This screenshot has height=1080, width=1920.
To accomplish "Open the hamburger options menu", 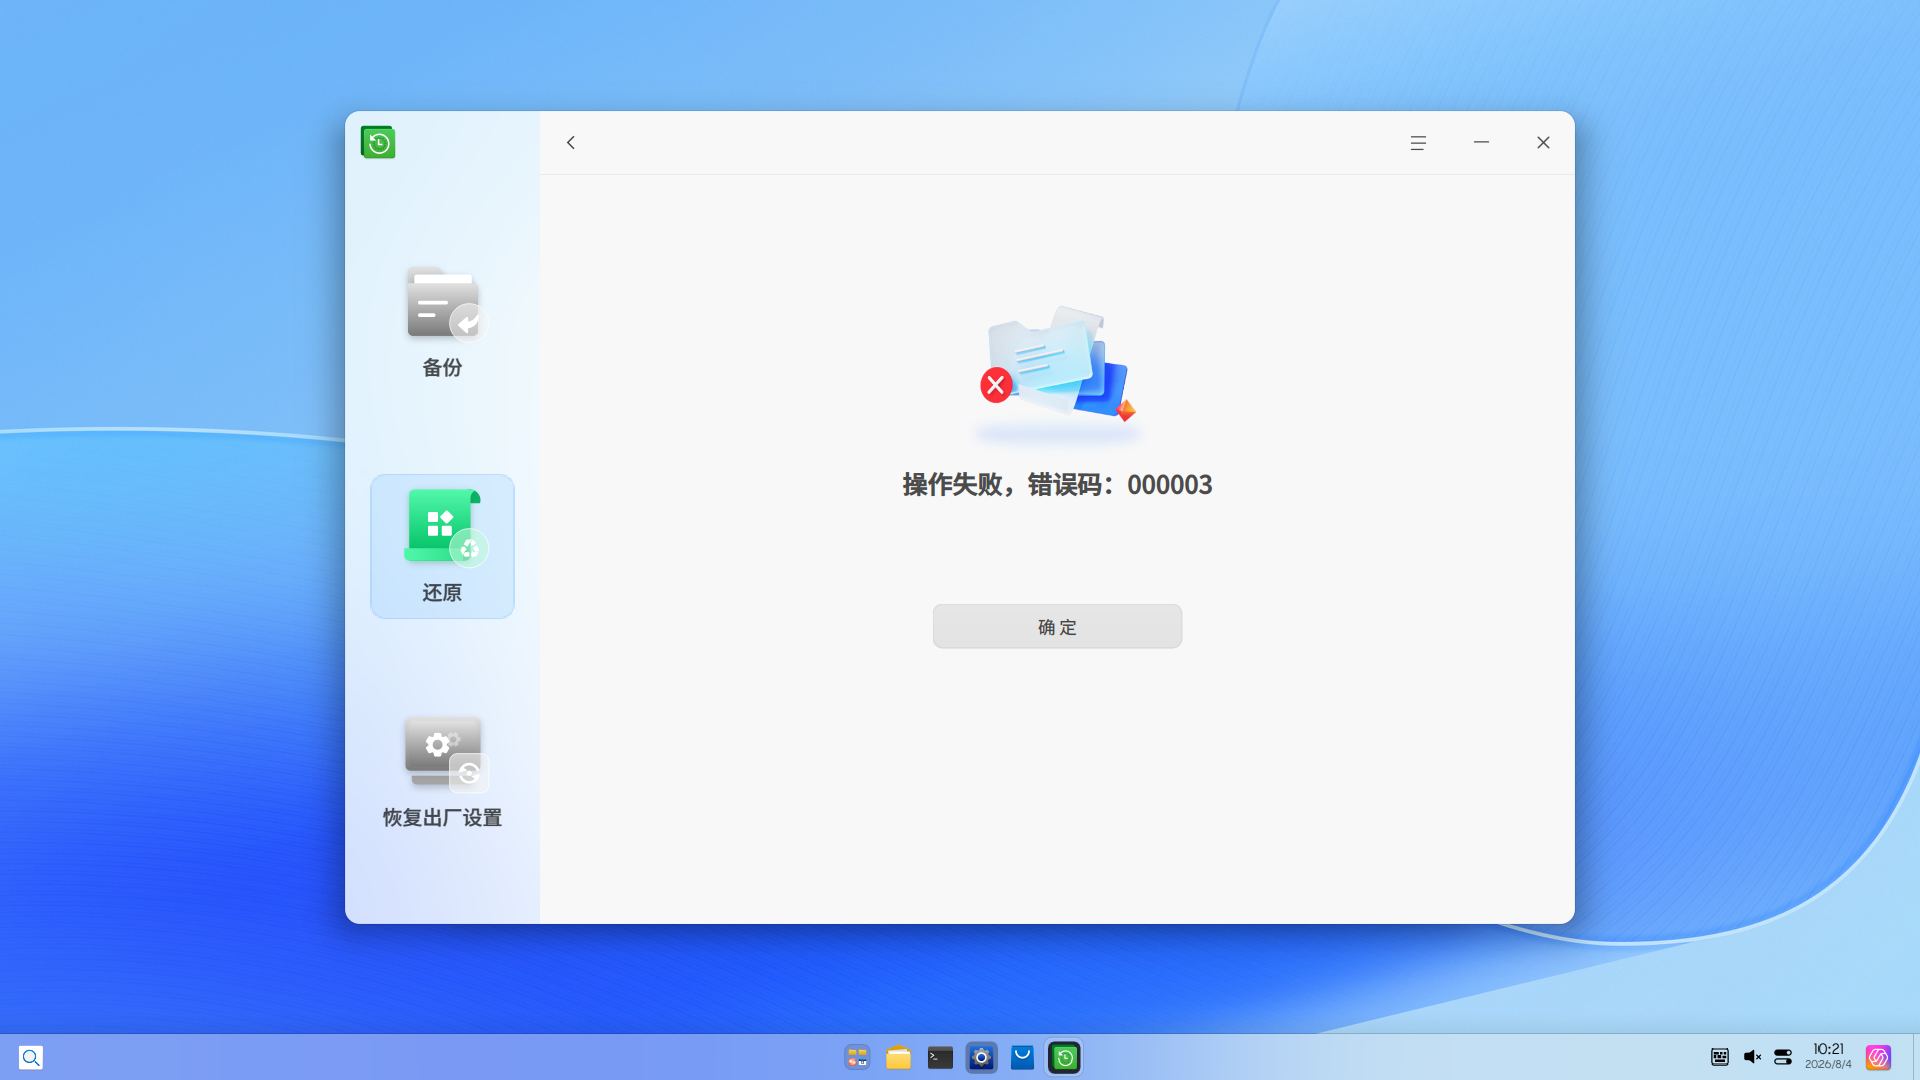I will 1418,143.
